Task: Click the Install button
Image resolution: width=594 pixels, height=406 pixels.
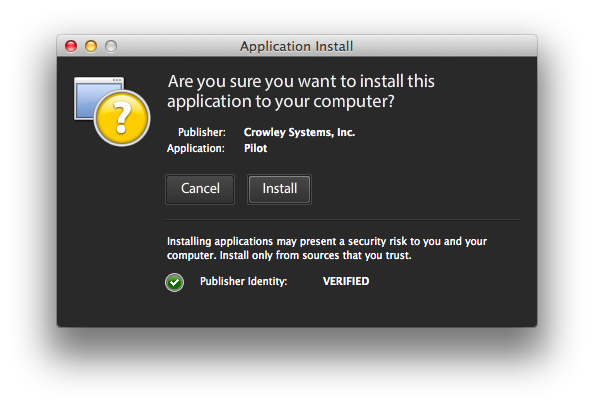Action: click(x=279, y=189)
